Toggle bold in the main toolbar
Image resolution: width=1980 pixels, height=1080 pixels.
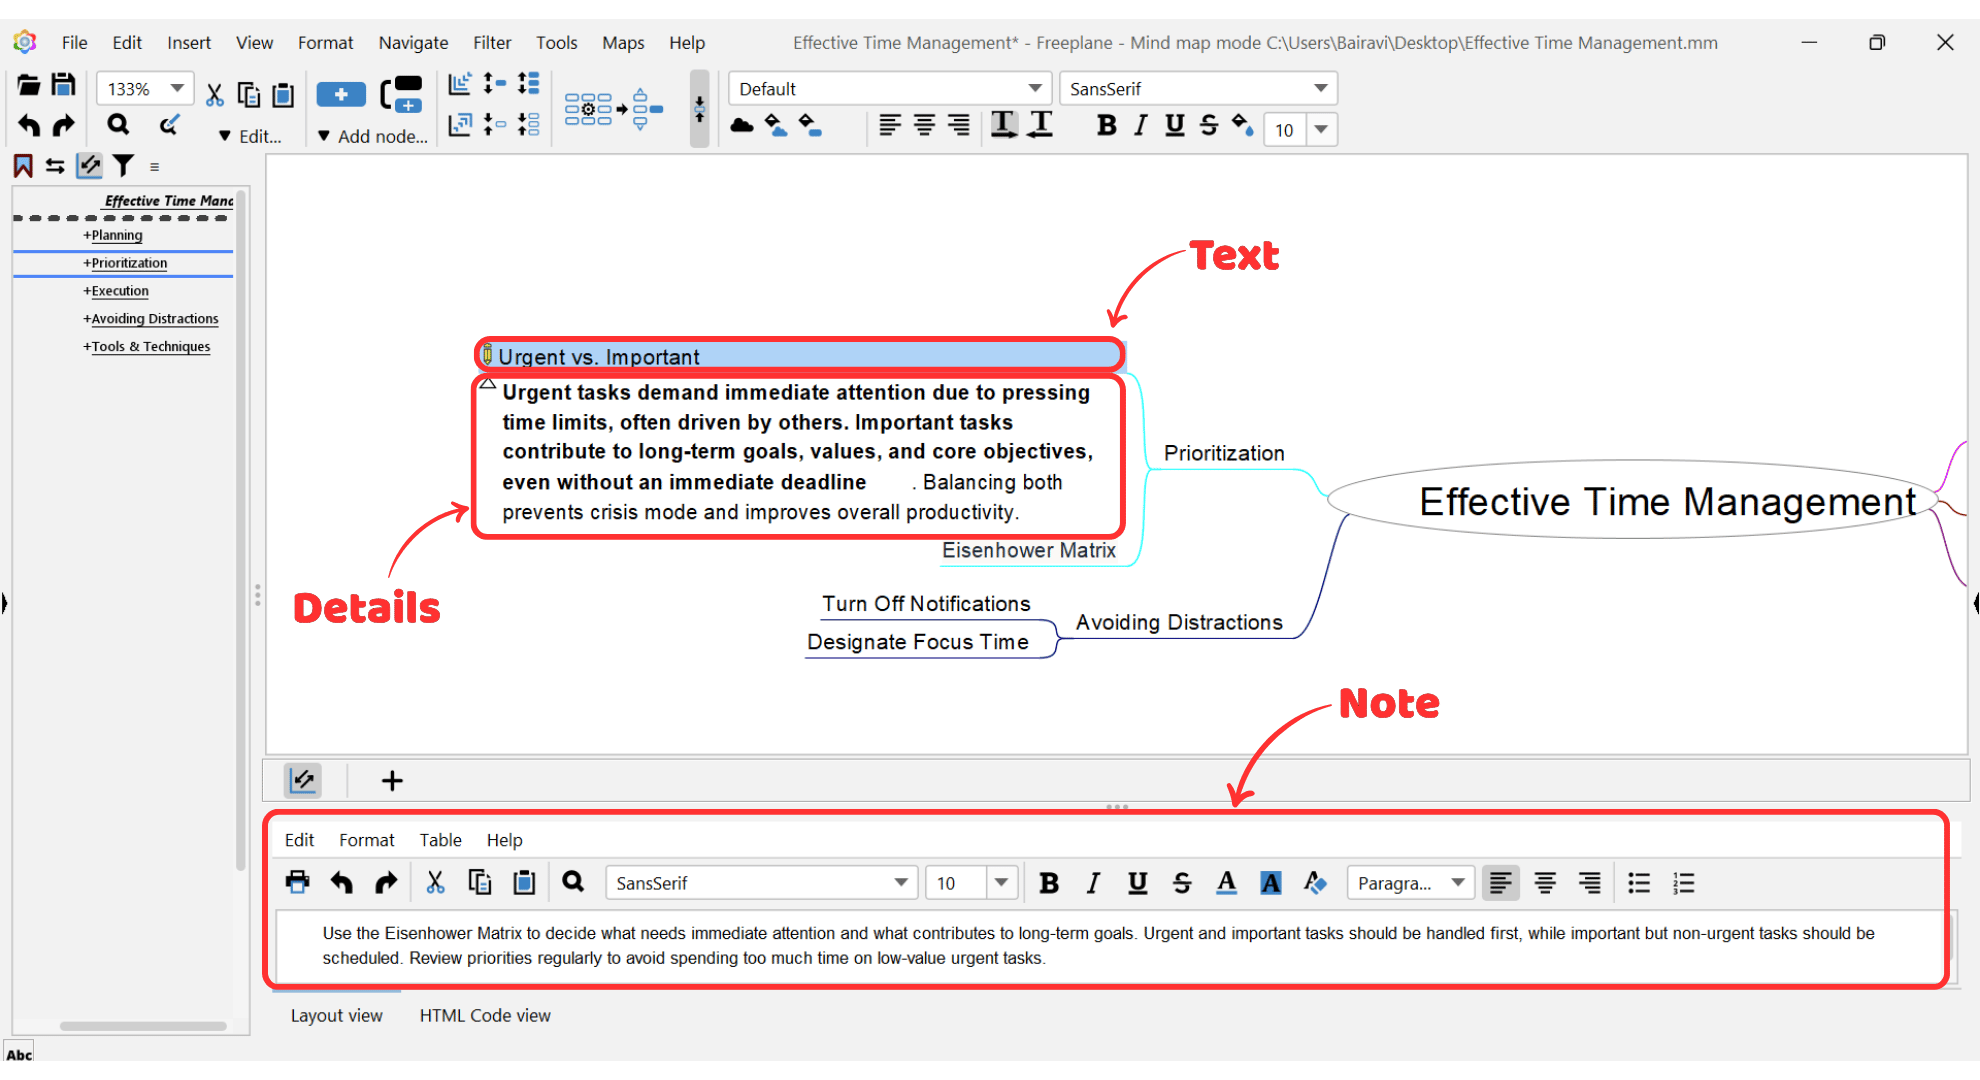(x=1106, y=126)
